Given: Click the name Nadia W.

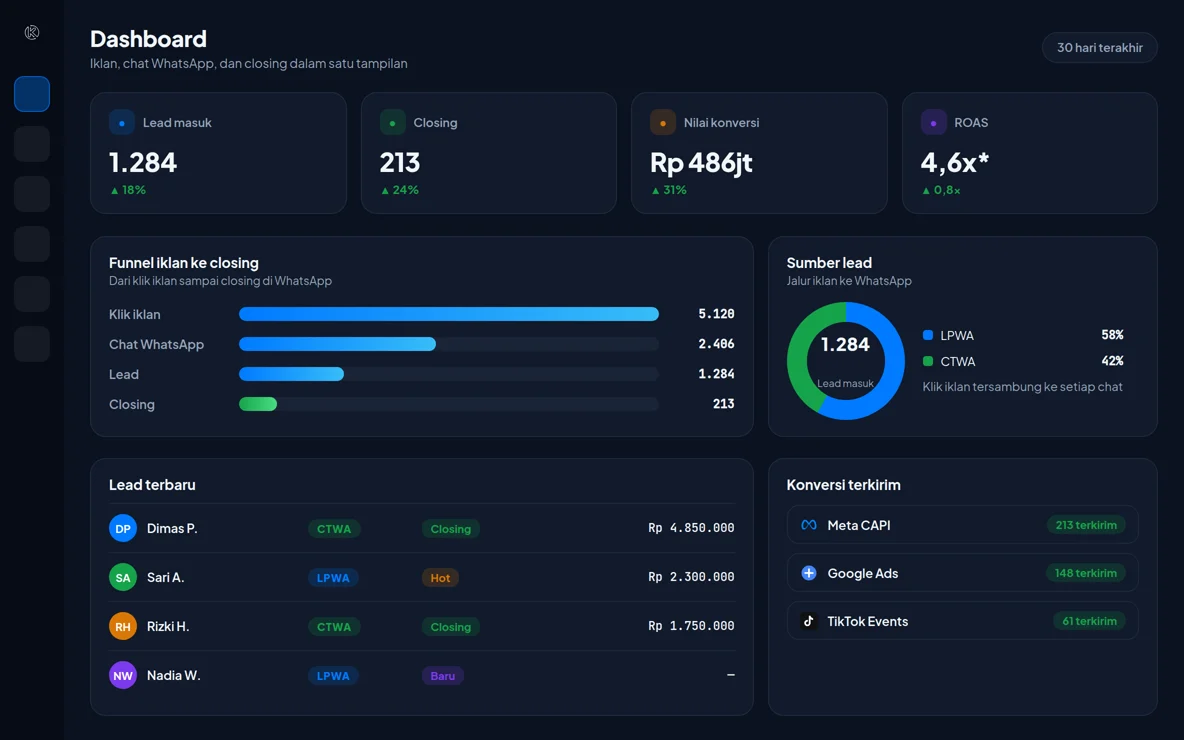Looking at the screenshot, I should point(174,675).
